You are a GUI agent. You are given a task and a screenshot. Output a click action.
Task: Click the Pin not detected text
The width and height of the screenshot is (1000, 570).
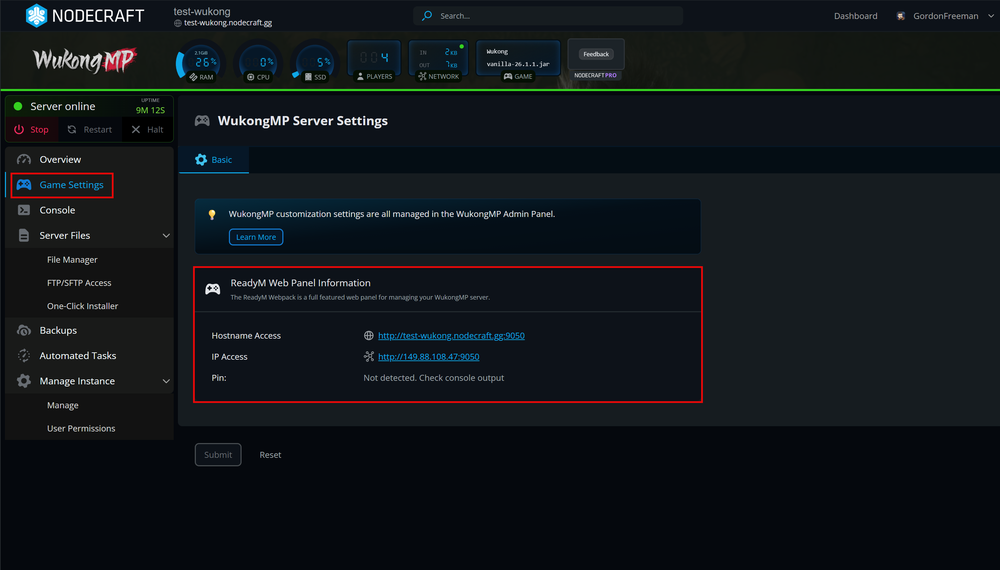434,378
